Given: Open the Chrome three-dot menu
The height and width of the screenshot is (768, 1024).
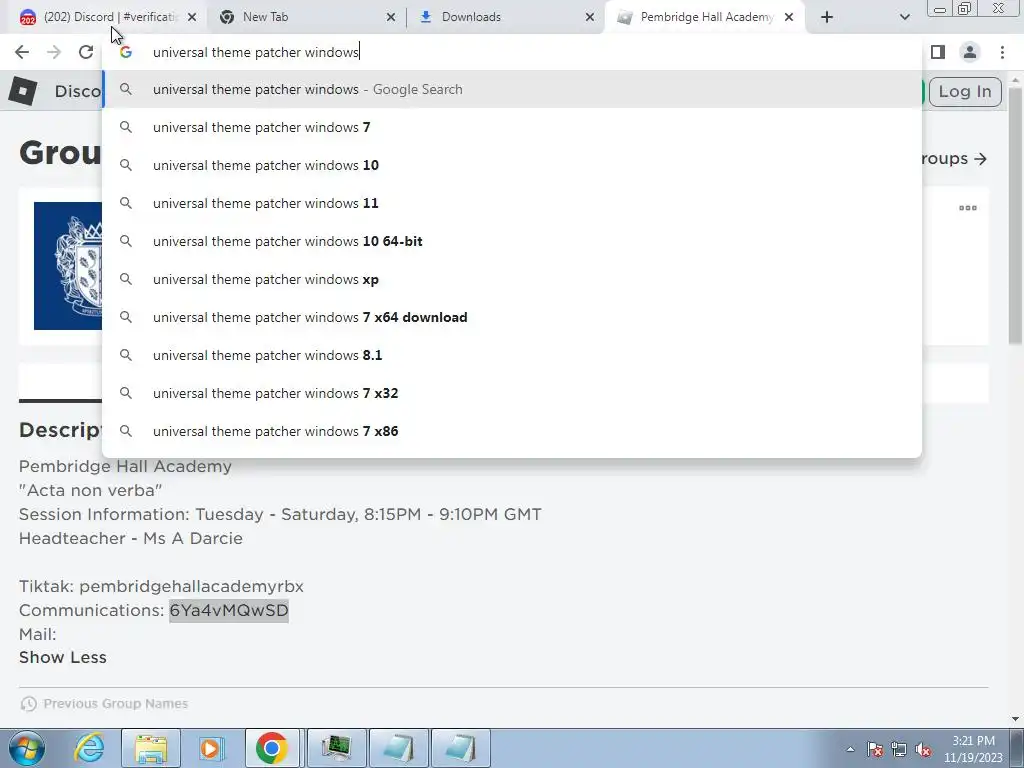Looking at the screenshot, I should [1002, 52].
